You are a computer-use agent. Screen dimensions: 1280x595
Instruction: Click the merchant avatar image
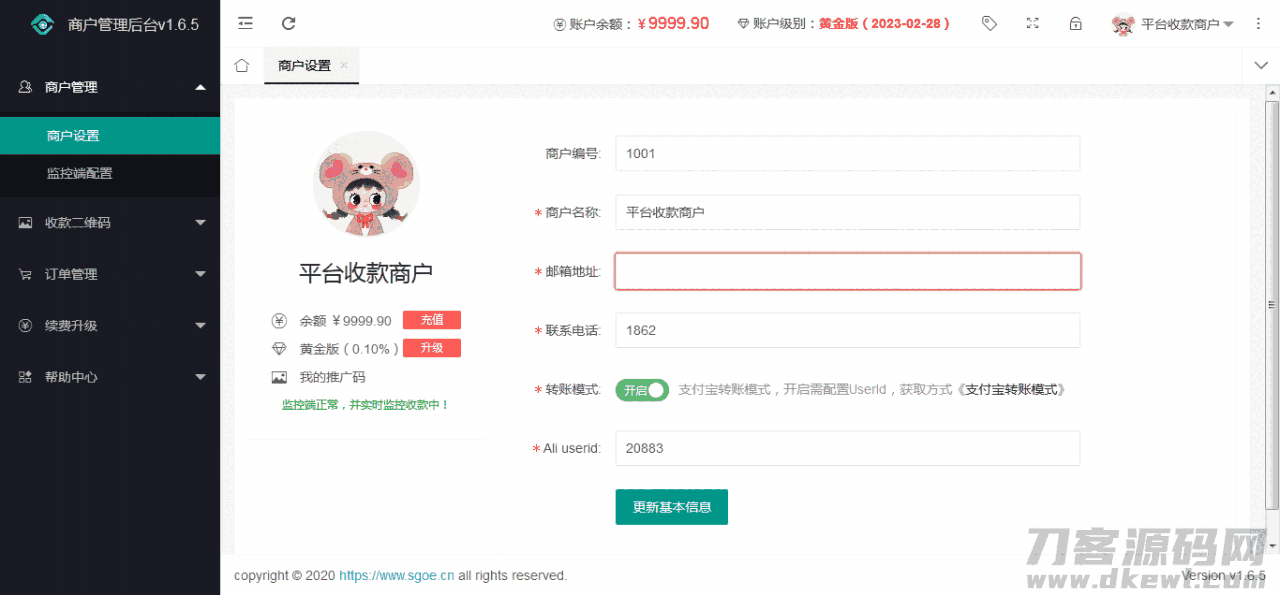pyautogui.click(x=366, y=184)
